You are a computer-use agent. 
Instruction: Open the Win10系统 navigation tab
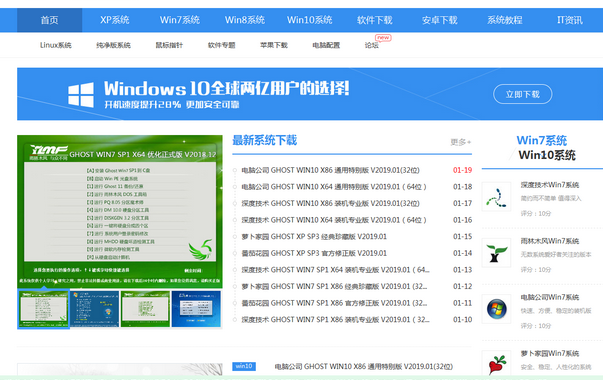[310, 20]
